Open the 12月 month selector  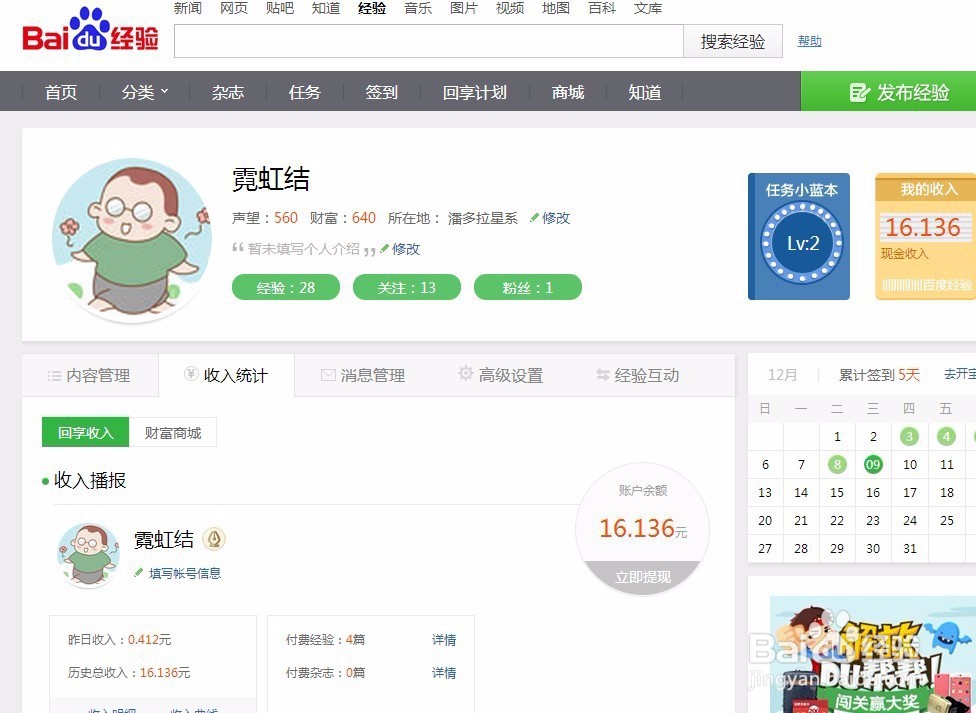[x=783, y=374]
